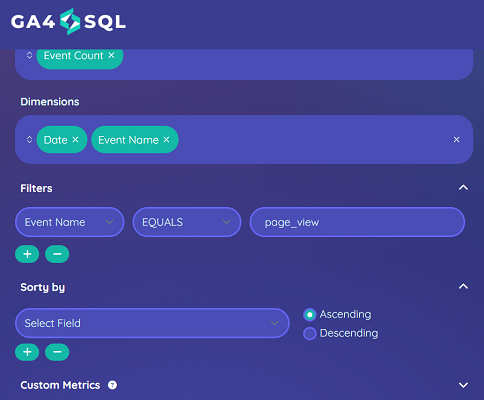Remove the Date dimension chip
The width and height of the screenshot is (484, 400).
tap(76, 140)
